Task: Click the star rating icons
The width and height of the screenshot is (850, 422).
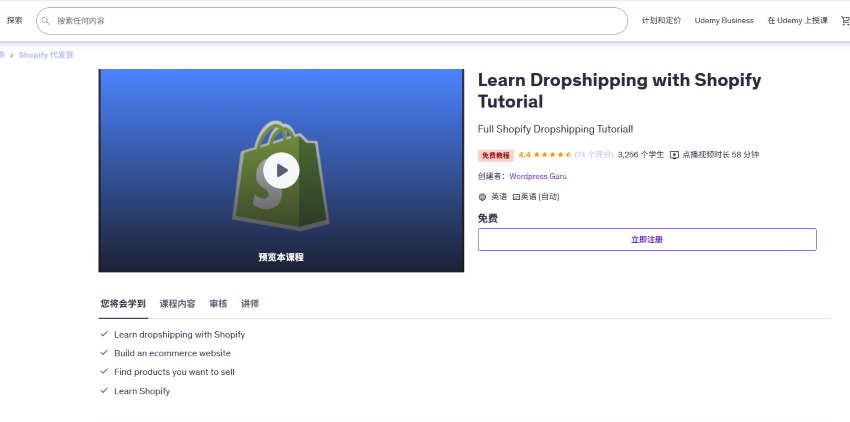Action: pyautogui.click(x=552, y=155)
